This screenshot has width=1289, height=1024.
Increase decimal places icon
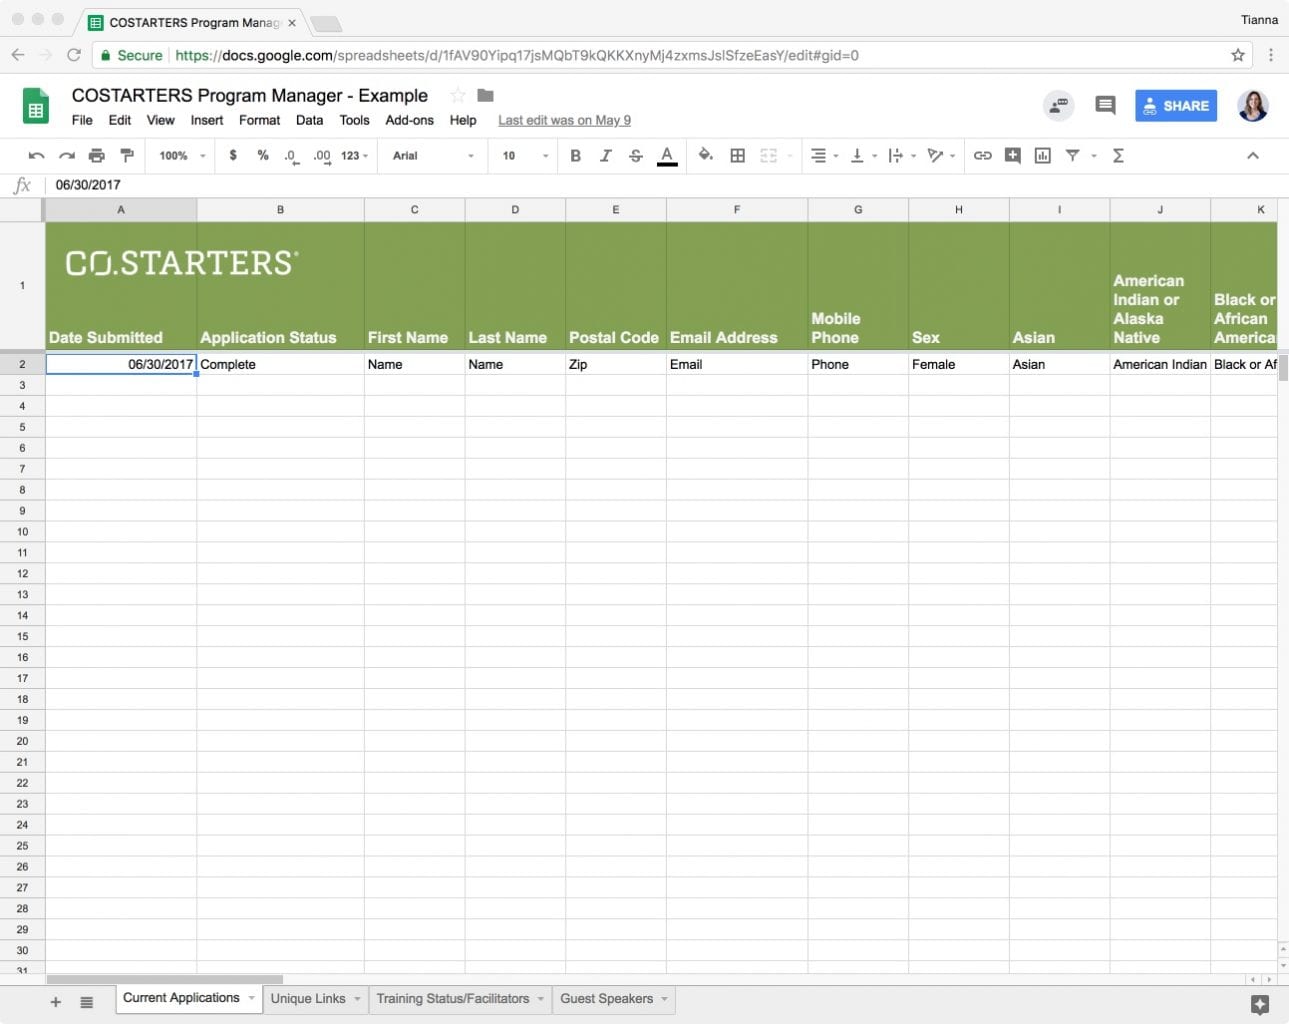pos(321,156)
